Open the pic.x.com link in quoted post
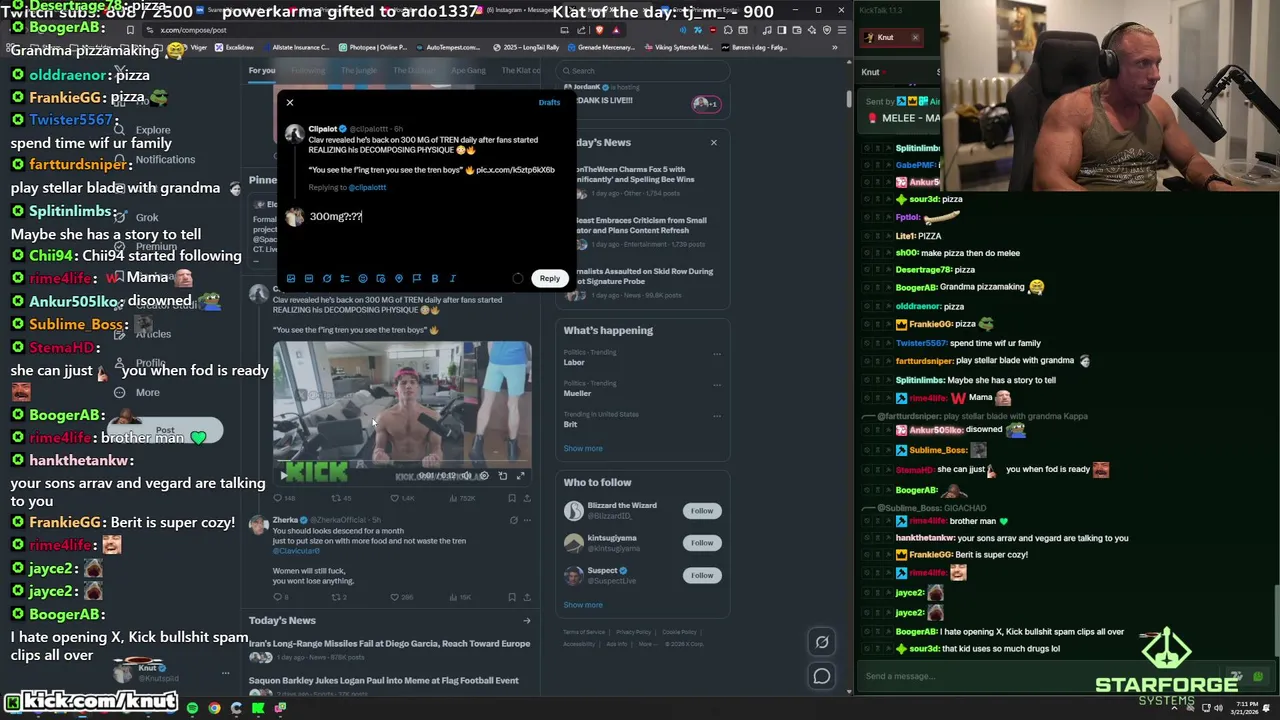This screenshot has width=1280, height=720. [x=515, y=170]
